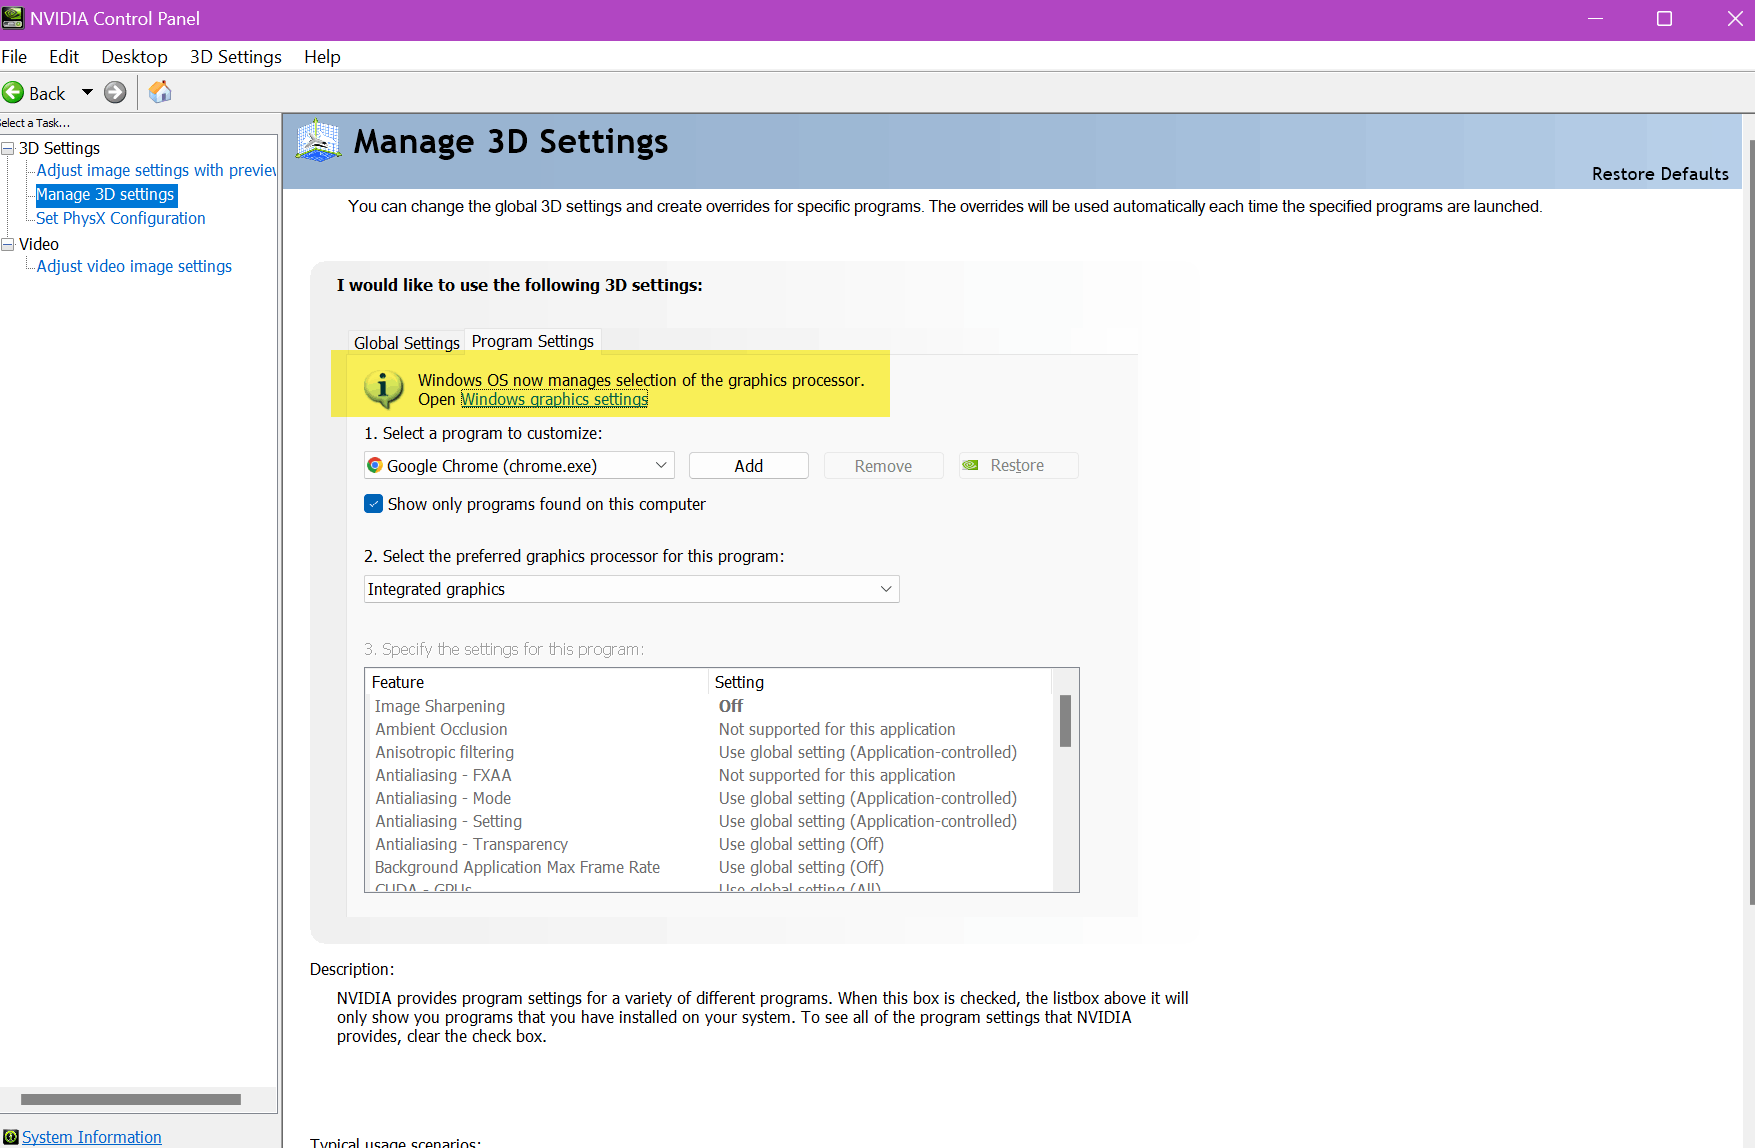Switch to the Program Settings tab
The image size is (1755, 1148).
(x=533, y=341)
